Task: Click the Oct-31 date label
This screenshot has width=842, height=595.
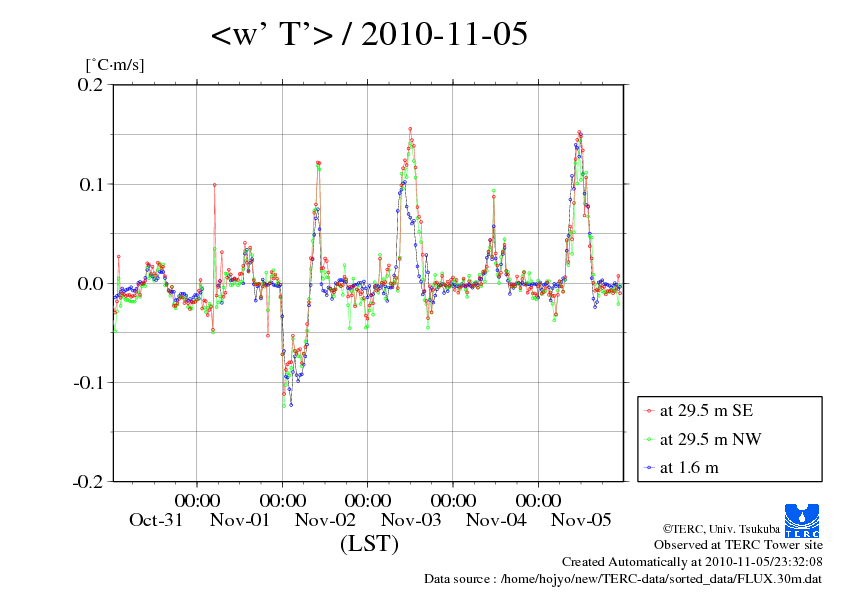Action: [156, 520]
